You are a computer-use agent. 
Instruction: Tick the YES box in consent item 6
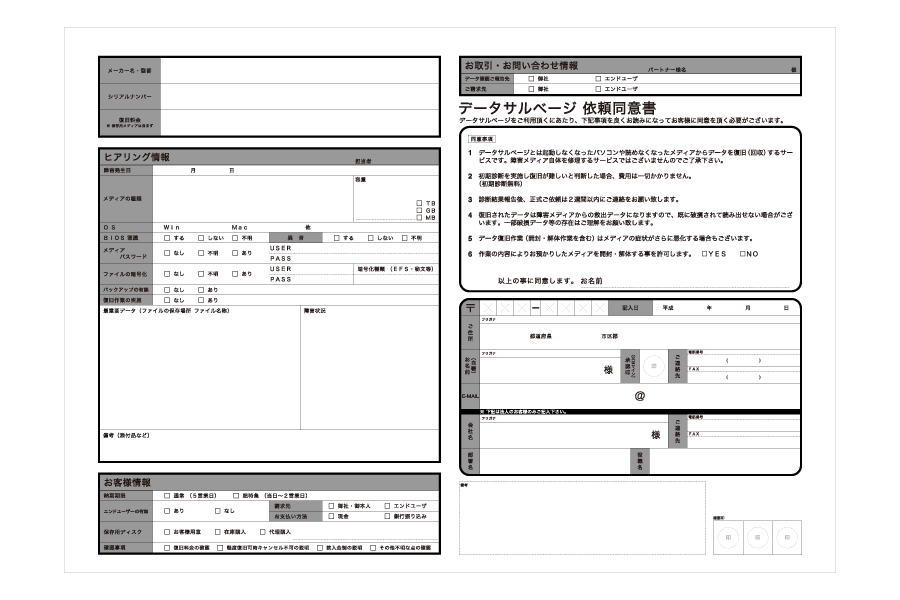pos(705,254)
